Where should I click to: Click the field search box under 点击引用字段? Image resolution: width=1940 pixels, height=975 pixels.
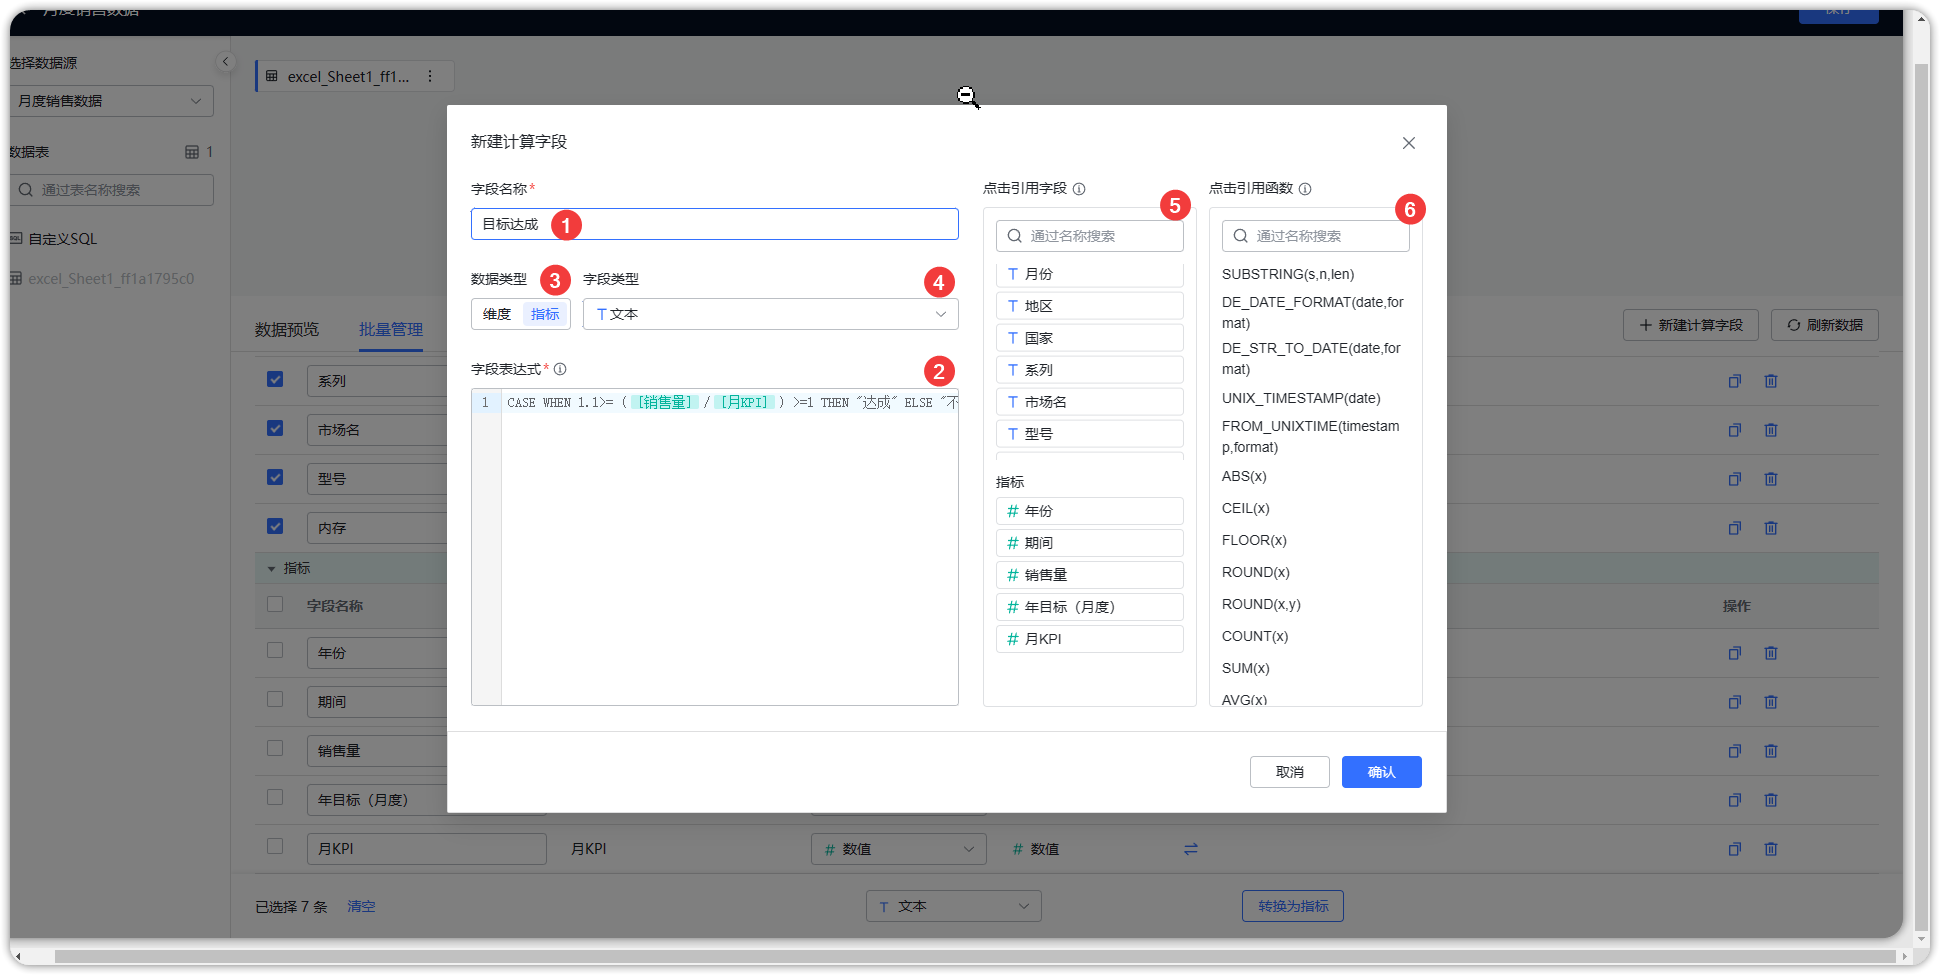pyautogui.click(x=1089, y=236)
